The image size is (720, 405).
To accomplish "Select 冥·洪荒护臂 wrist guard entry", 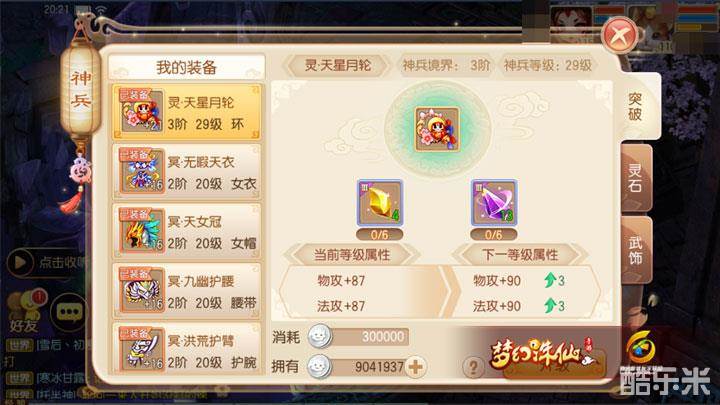I will pyautogui.click(x=187, y=349).
